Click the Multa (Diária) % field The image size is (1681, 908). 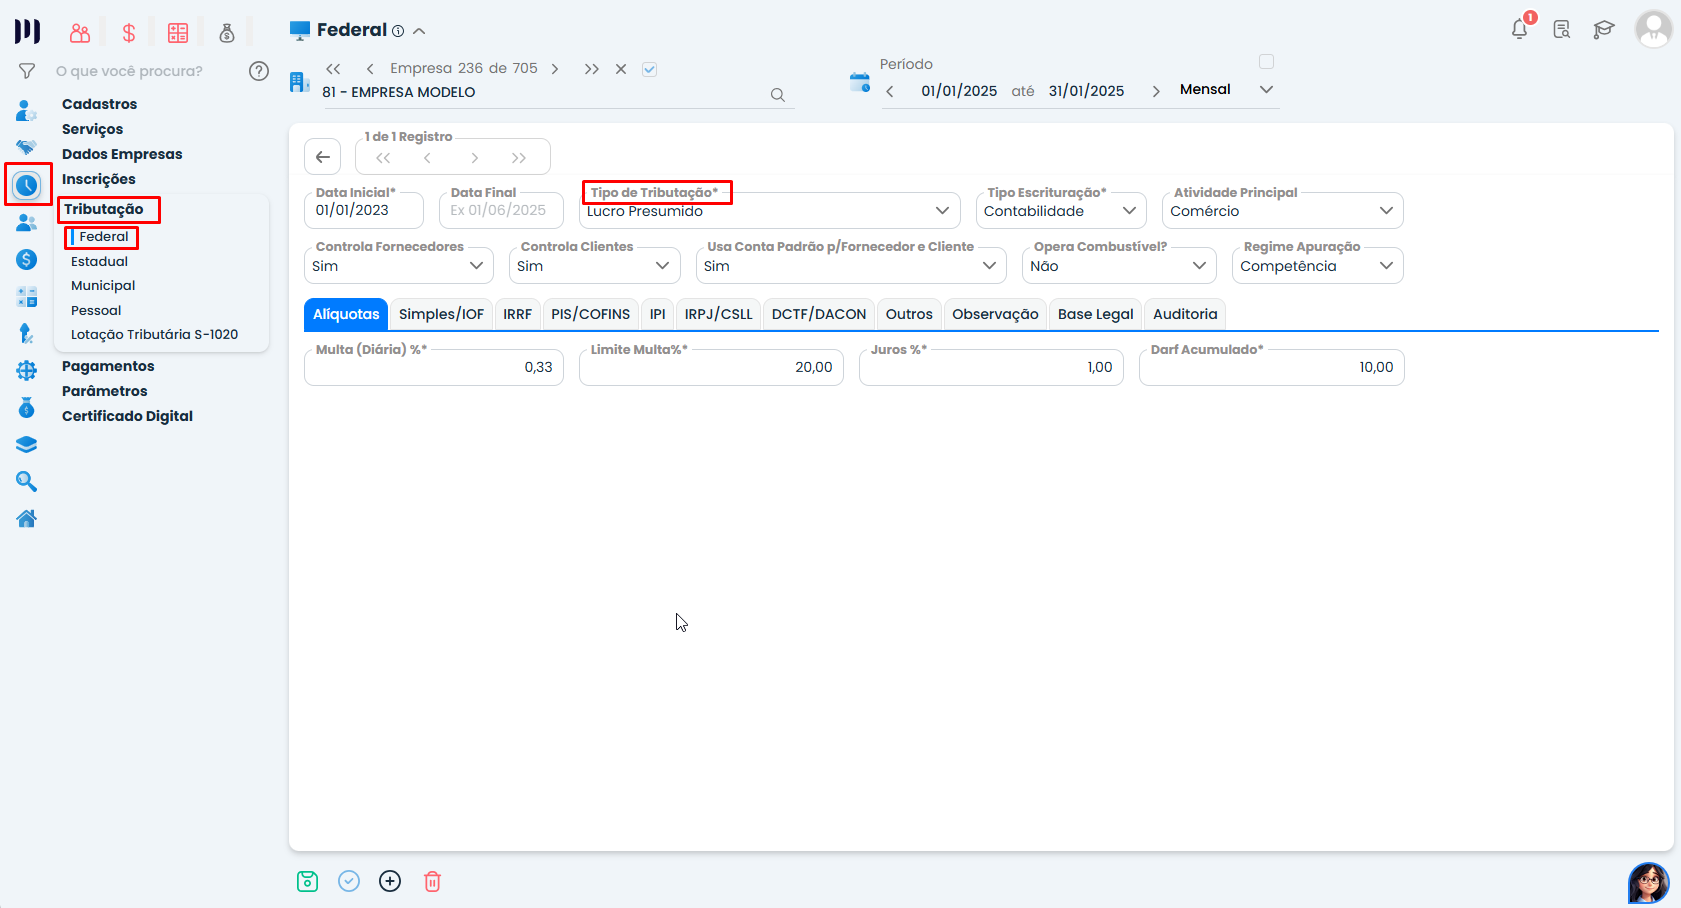pos(434,367)
